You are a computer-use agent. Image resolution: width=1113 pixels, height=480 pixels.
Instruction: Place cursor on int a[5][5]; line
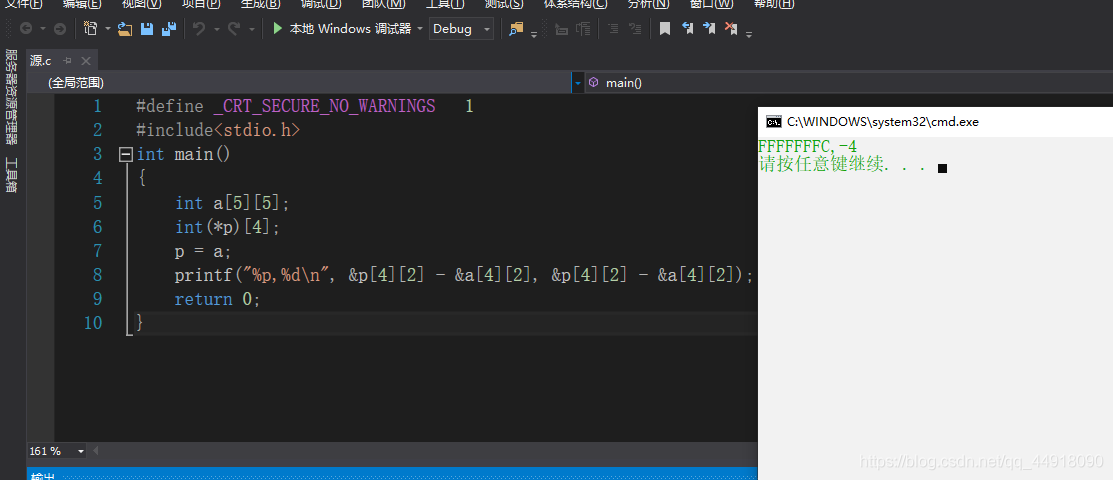pyautogui.click(x=233, y=203)
